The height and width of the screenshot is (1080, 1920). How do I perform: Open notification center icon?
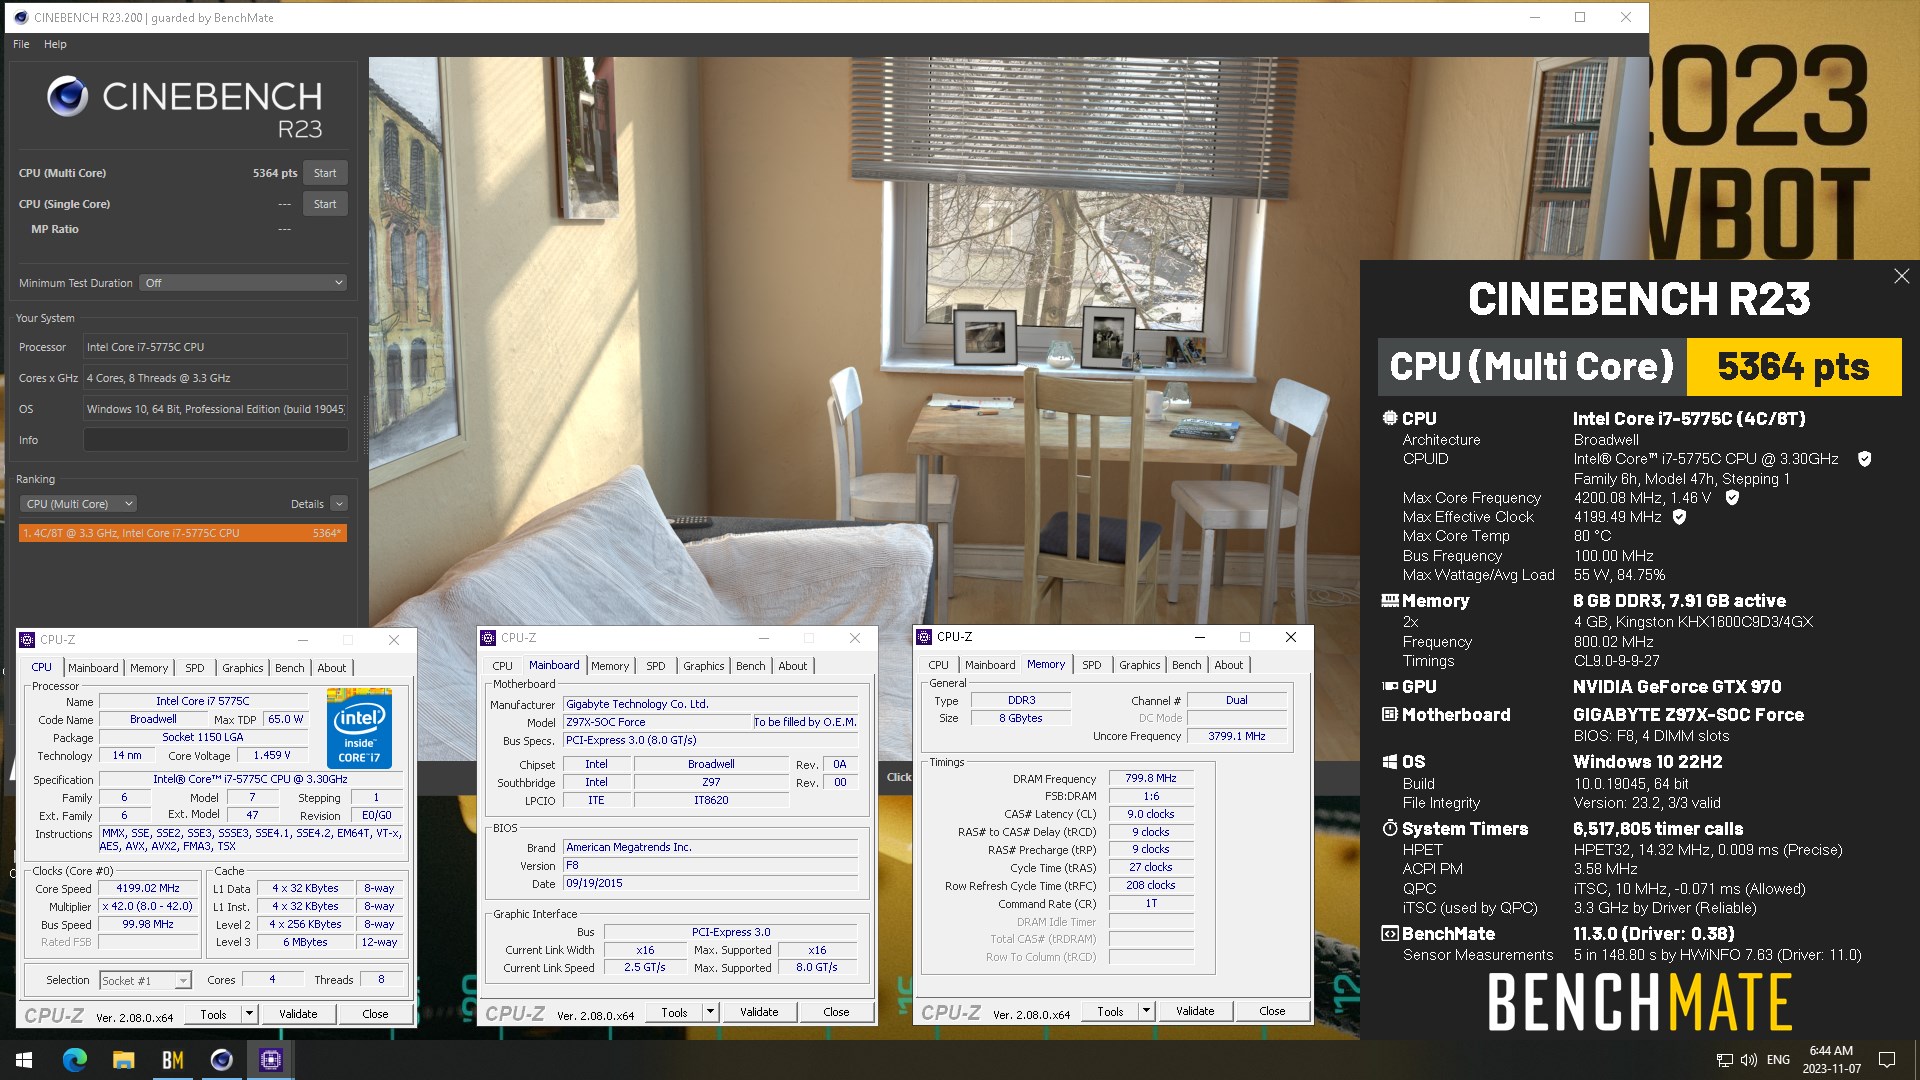(1887, 1060)
